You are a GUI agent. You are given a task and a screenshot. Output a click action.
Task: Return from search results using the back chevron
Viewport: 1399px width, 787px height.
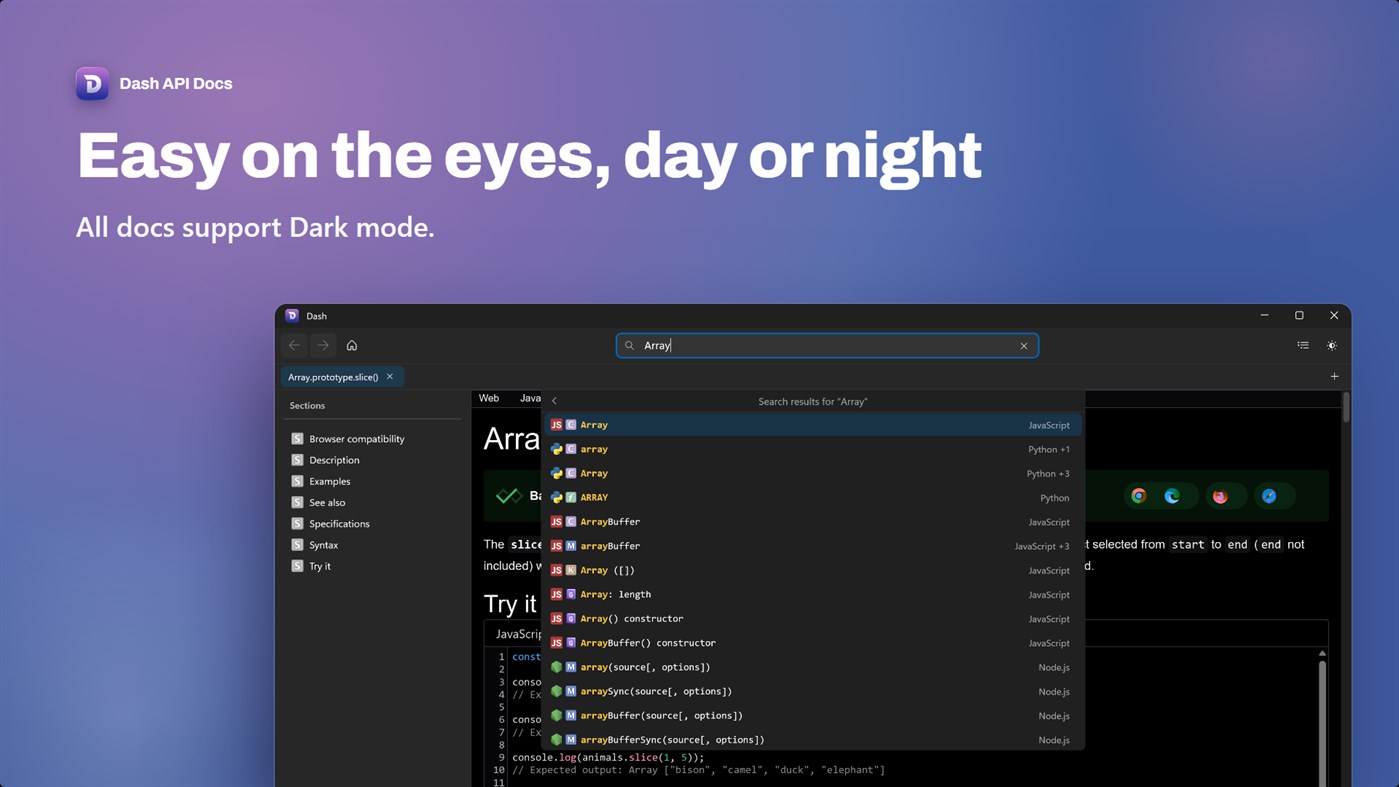point(555,401)
